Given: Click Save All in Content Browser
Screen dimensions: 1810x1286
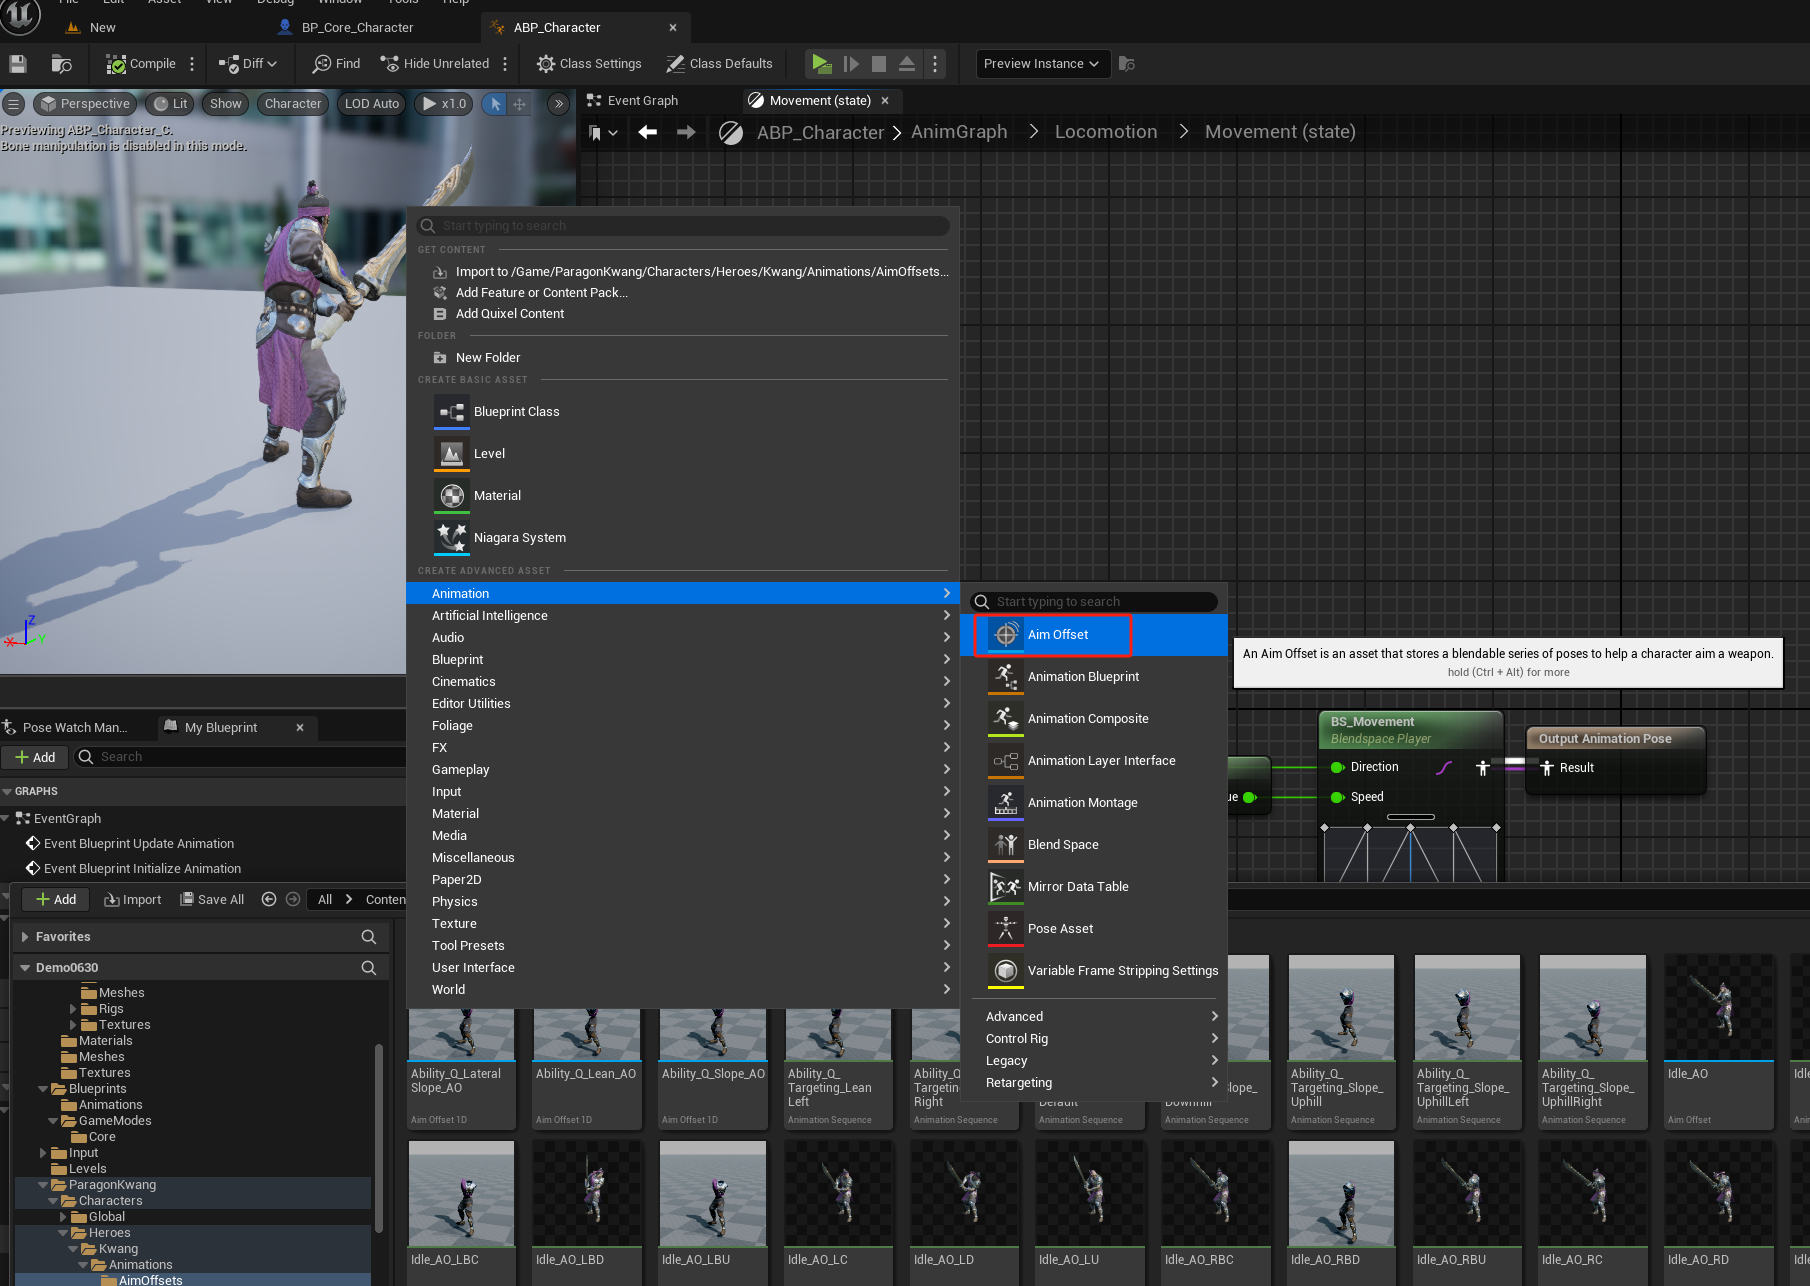Looking at the screenshot, I should (x=212, y=900).
